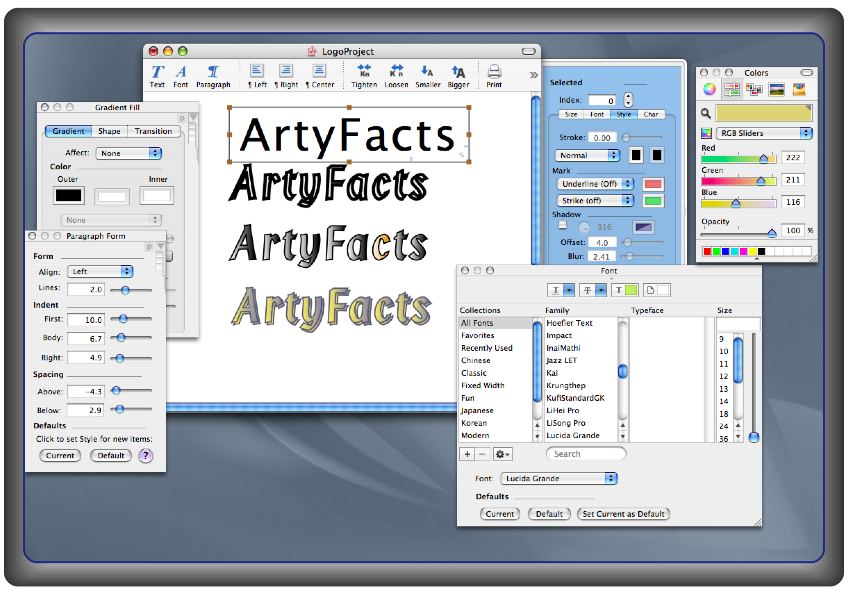Viewport: 850px width, 600px height.
Task: Click Set Current as Default button
Action: [623, 514]
